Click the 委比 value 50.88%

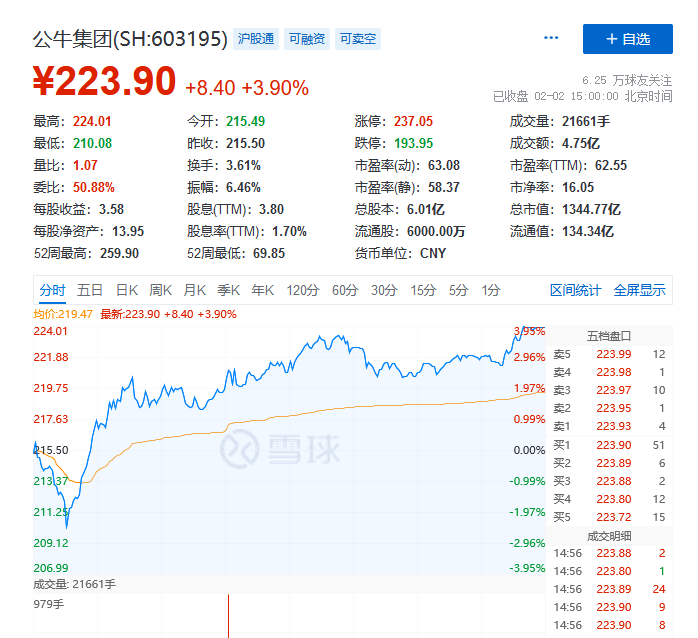pos(94,187)
